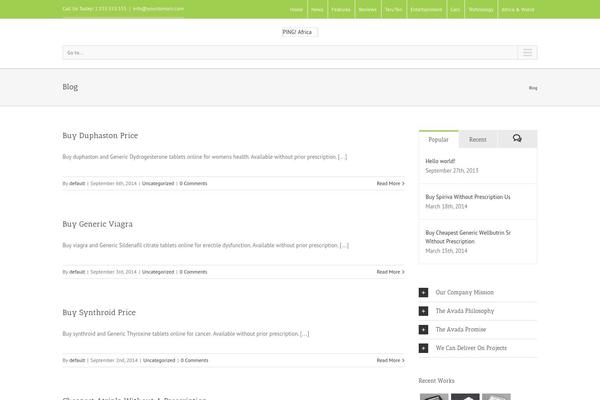Click the 'Recent Works' heading
This screenshot has width=600, height=400.
click(x=437, y=380)
